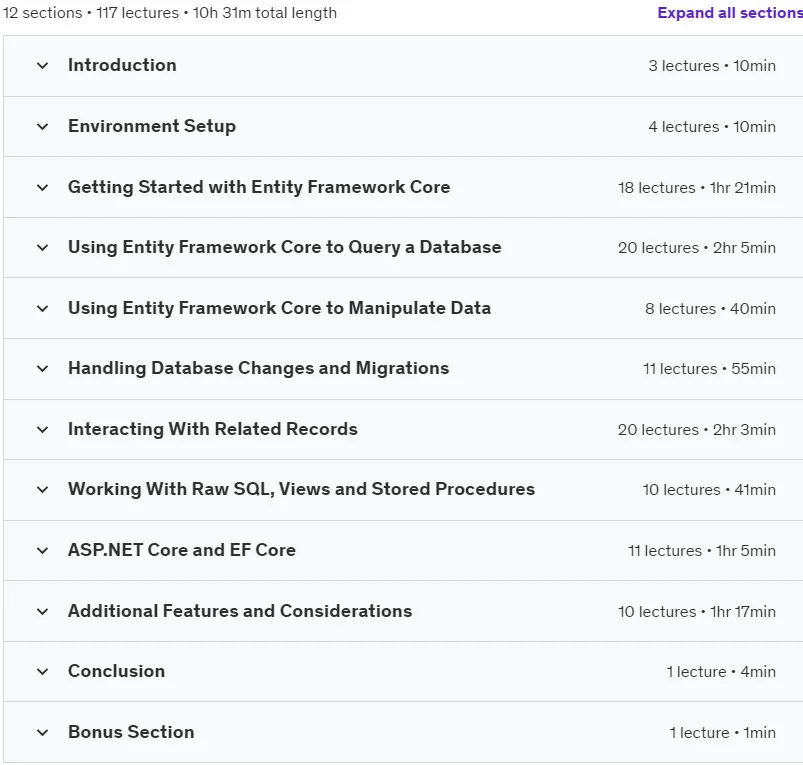Image resolution: width=803 pixels, height=765 pixels.
Task: Open the Environment Setup section title
Action: coord(152,126)
